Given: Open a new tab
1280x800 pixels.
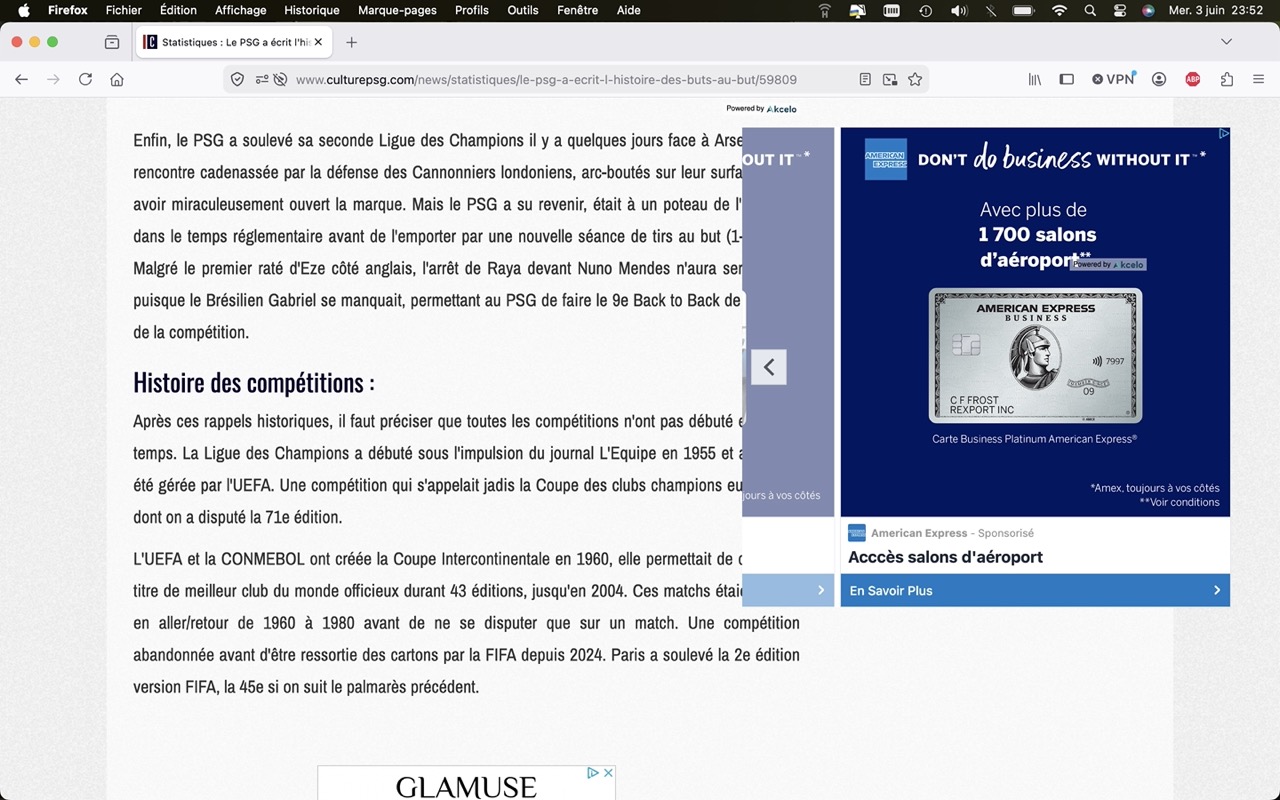Looking at the screenshot, I should [351, 42].
